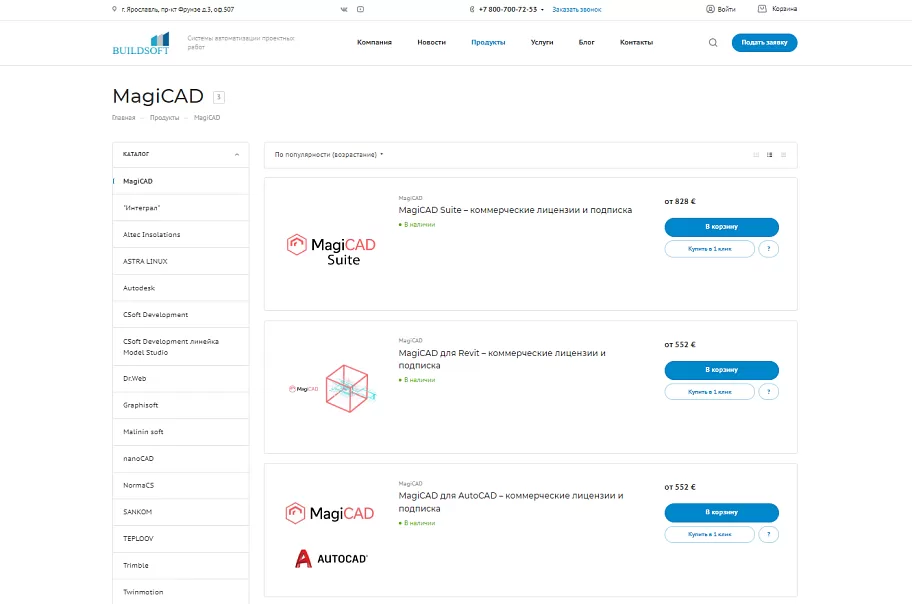The width and height of the screenshot is (912, 604).
Task: Open the sort by popularity dropdown
Action: (x=329, y=155)
